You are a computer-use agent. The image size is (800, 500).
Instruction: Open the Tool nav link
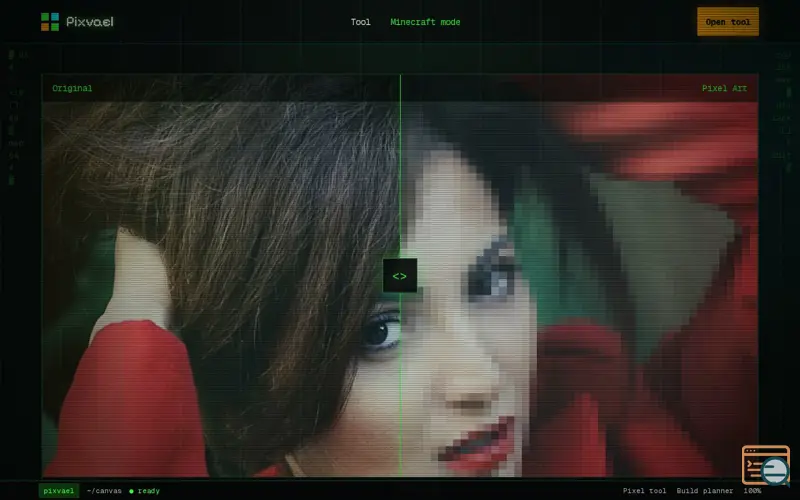coord(360,22)
